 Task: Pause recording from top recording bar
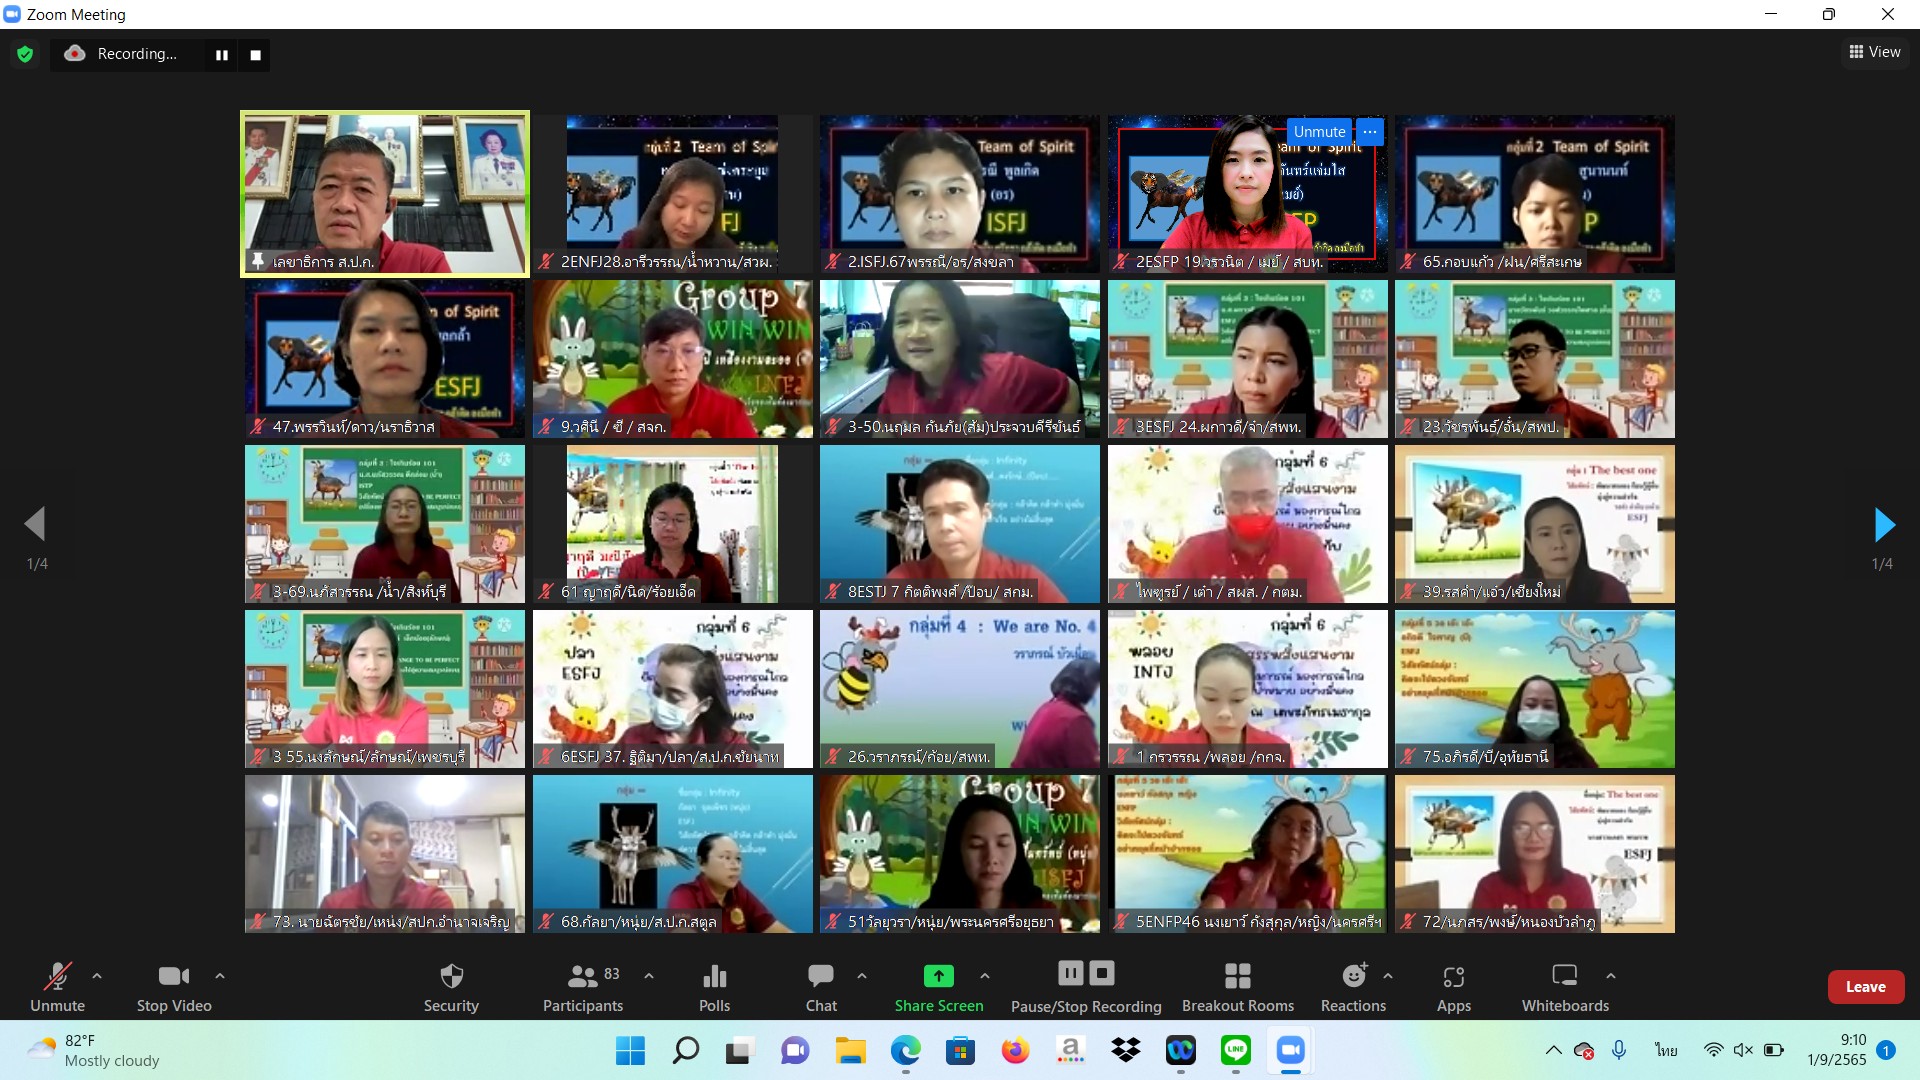pos(222,55)
